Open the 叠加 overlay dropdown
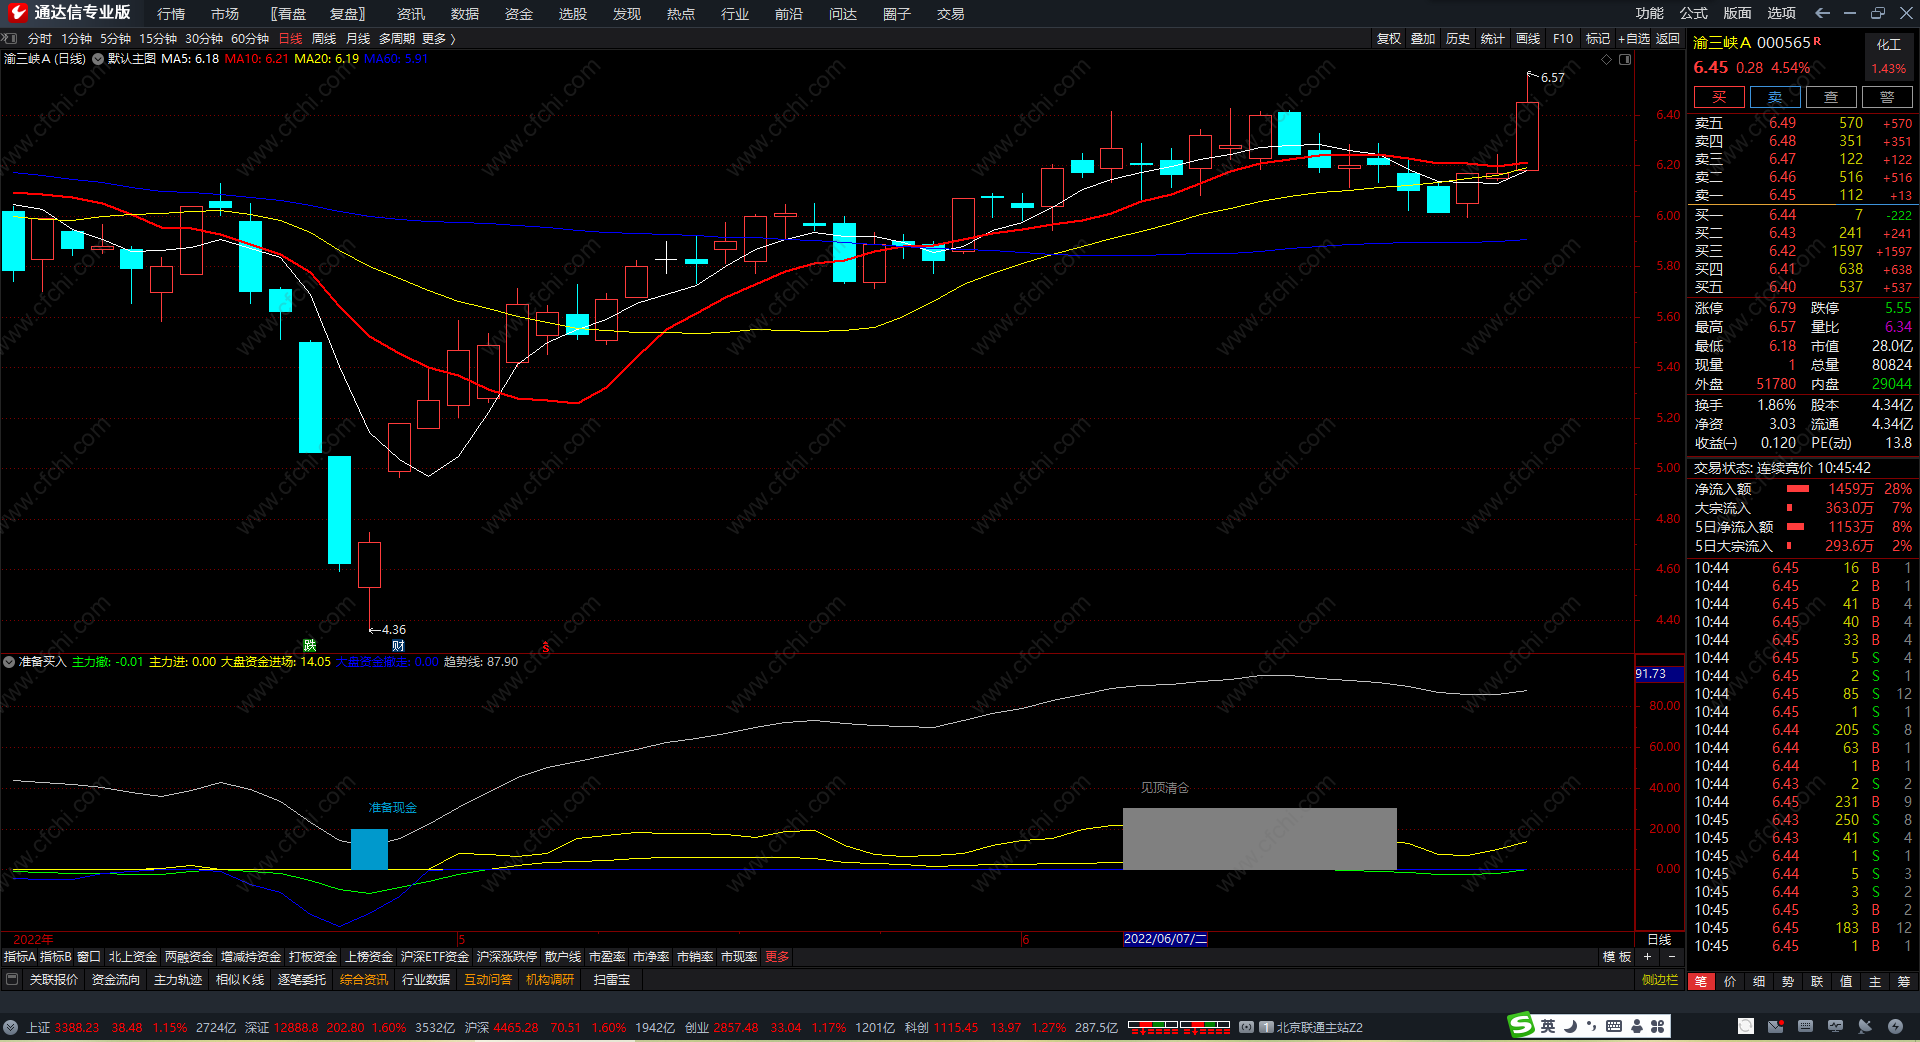1920x1042 pixels. [1423, 38]
